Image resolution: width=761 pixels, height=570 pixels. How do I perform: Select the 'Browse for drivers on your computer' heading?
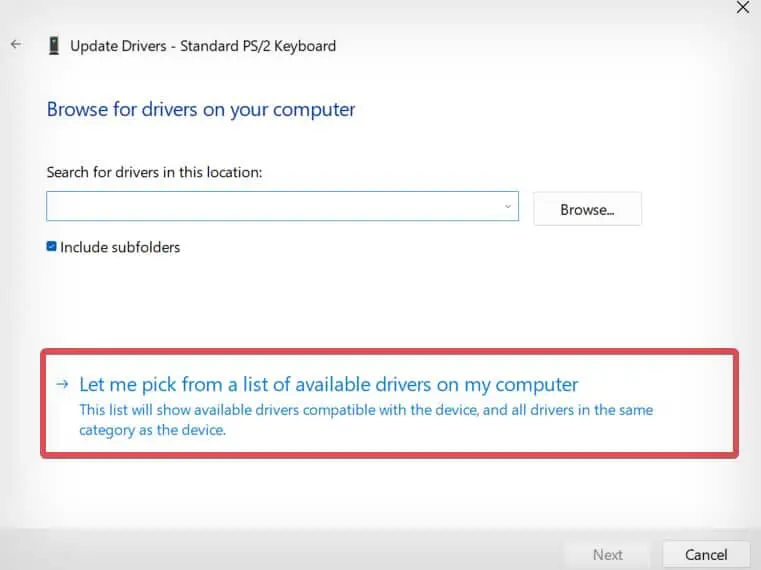click(201, 109)
